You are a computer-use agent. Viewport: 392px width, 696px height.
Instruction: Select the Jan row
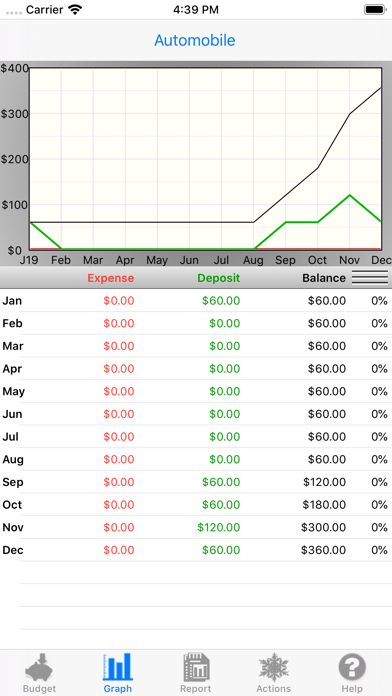[196, 301]
